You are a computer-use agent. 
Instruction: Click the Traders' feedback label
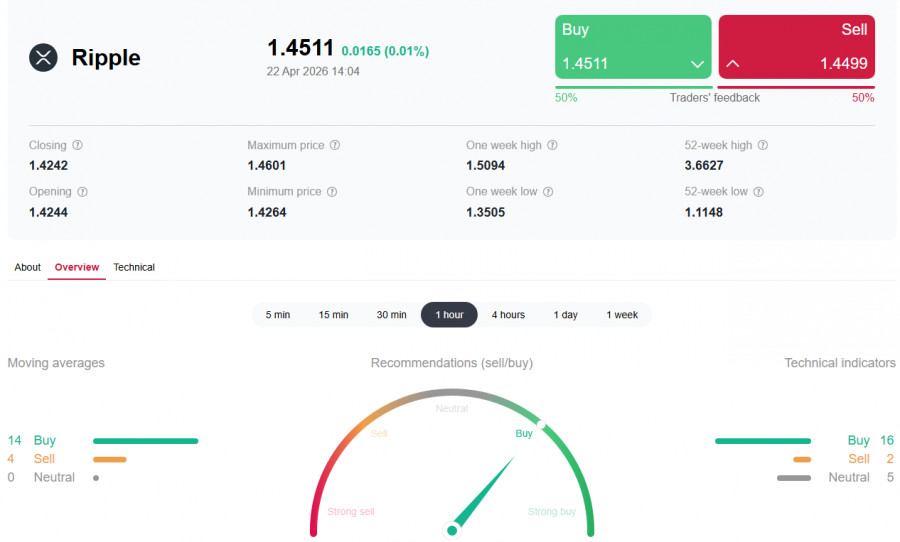click(x=715, y=98)
